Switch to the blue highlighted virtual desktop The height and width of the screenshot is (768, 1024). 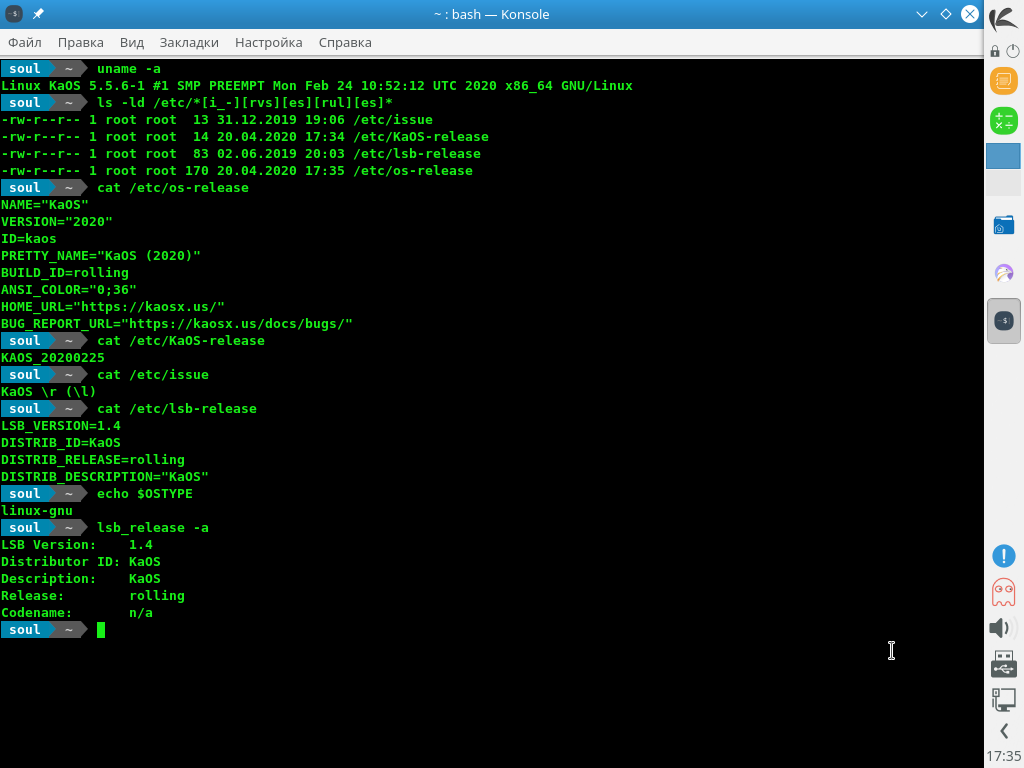tap(1003, 157)
